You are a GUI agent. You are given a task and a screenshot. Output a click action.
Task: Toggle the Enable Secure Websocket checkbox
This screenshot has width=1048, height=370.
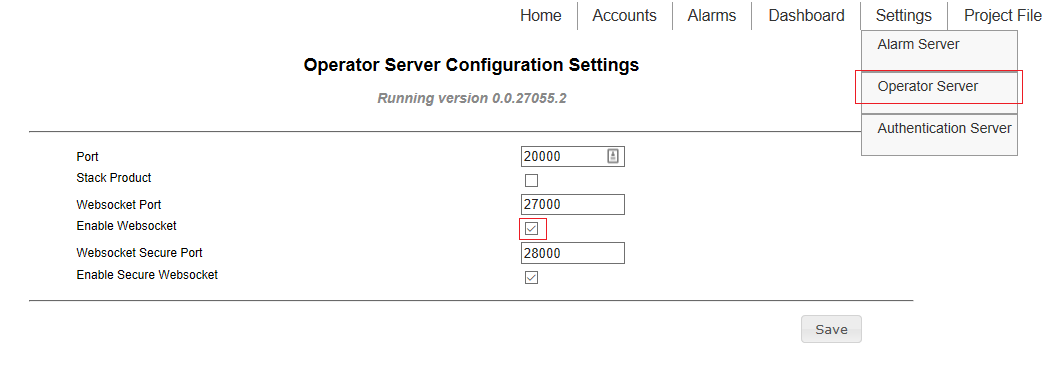(531, 277)
